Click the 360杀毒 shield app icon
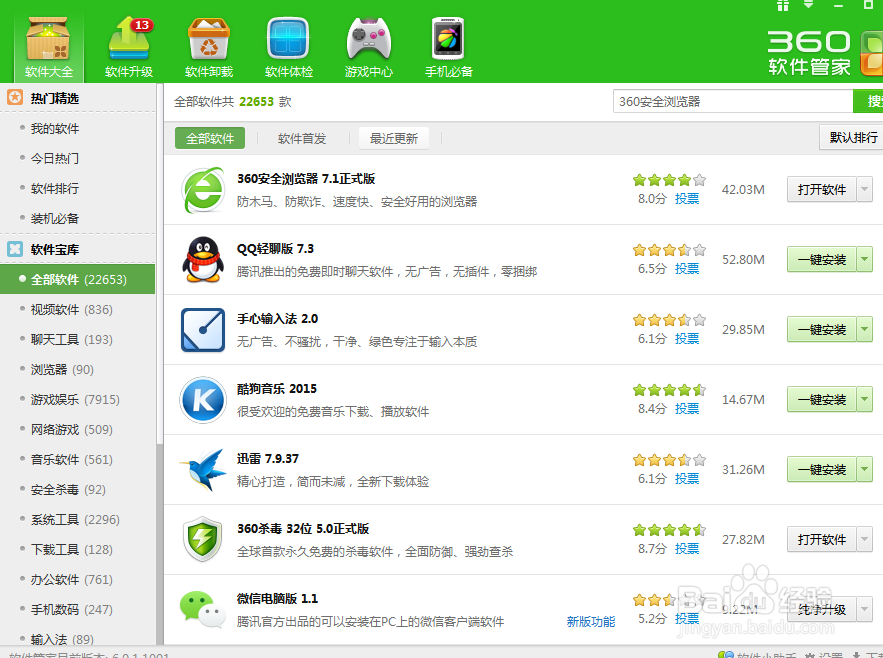This screenshot has height=658, width=883. 203,539
